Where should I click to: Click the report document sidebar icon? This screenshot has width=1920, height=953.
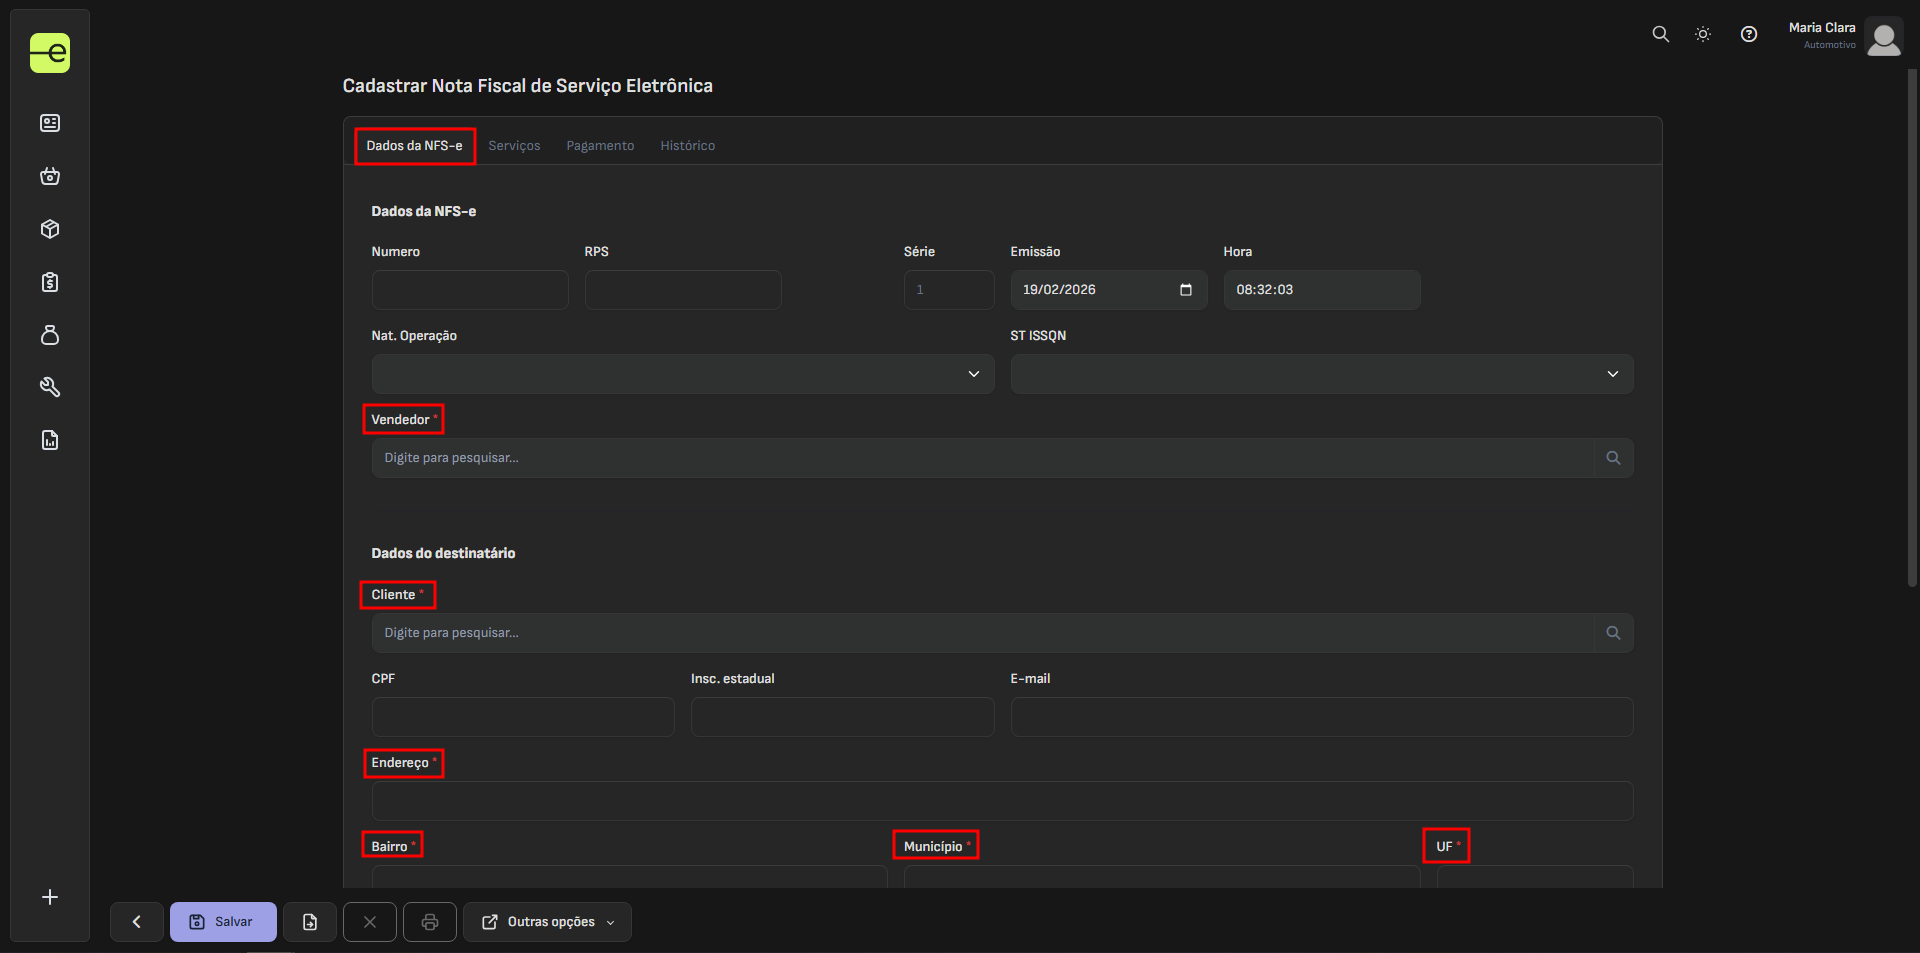[x=50, y=440]
